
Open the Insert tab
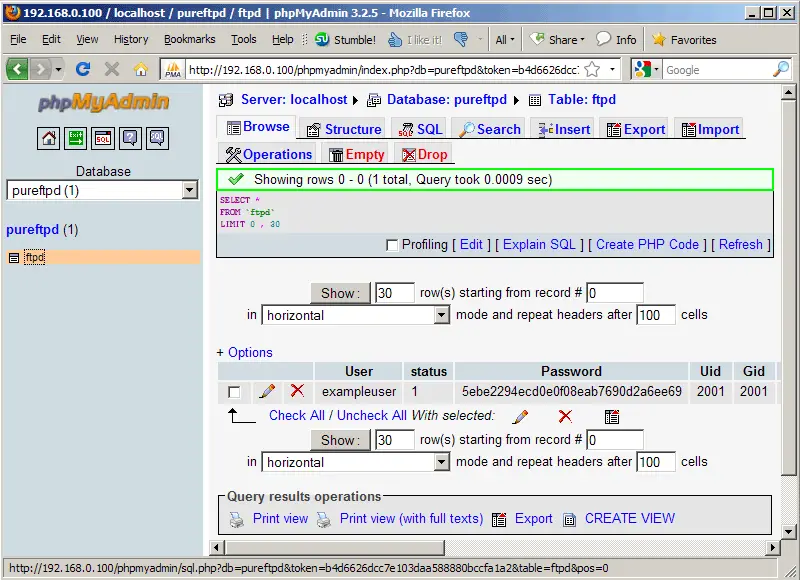564,129
